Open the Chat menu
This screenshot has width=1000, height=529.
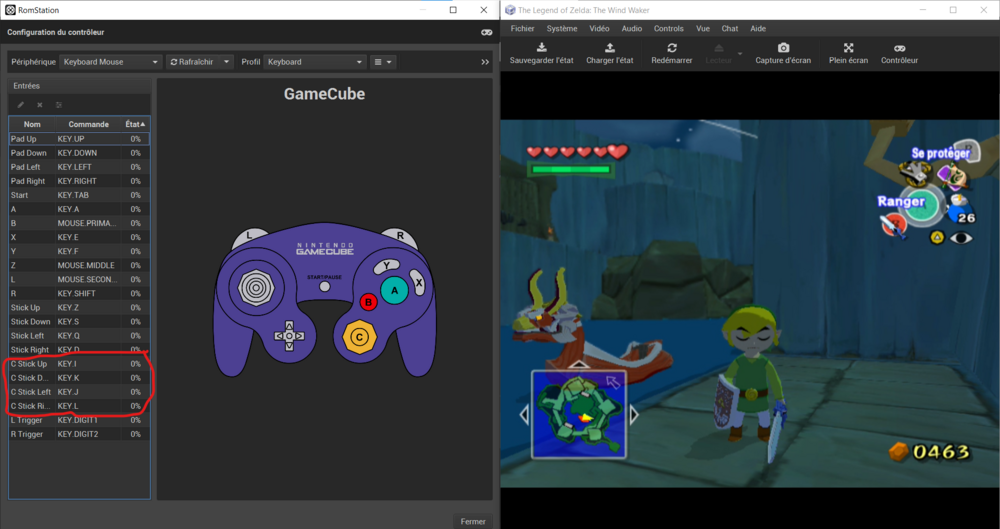730,29
